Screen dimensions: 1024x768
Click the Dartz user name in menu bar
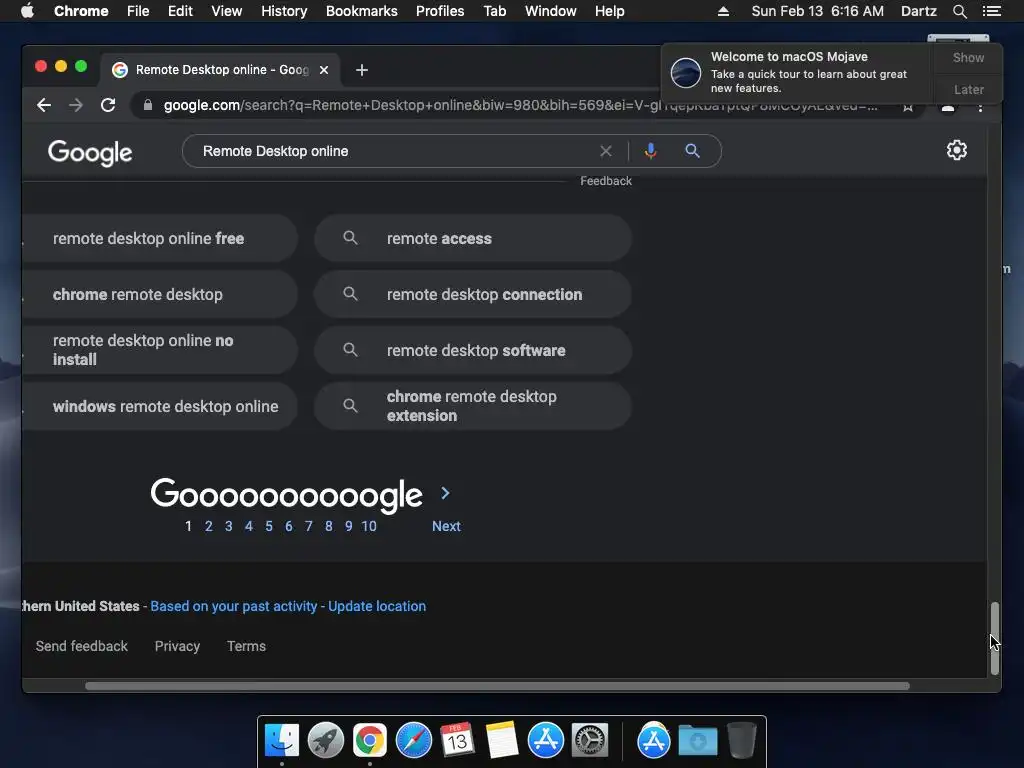coord(918,11)
